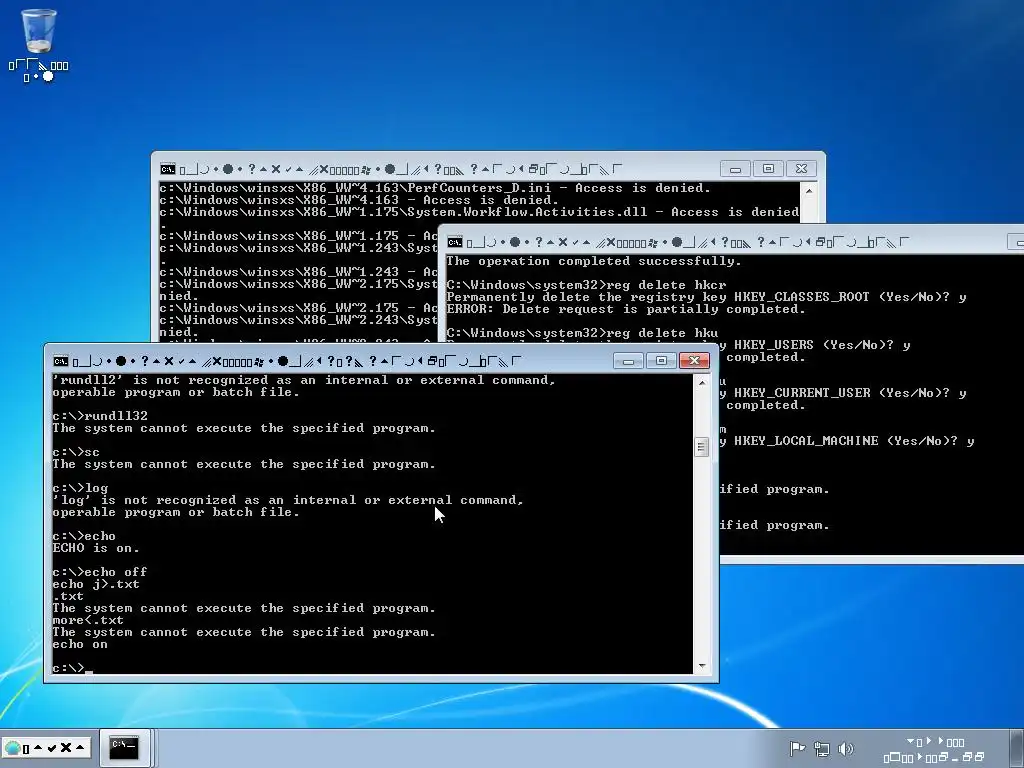This screenshot has height=768, width=1024.
Task: Click the "PerfCounters_D.ini - Access is denied." line
Action: tap(434, 188)
